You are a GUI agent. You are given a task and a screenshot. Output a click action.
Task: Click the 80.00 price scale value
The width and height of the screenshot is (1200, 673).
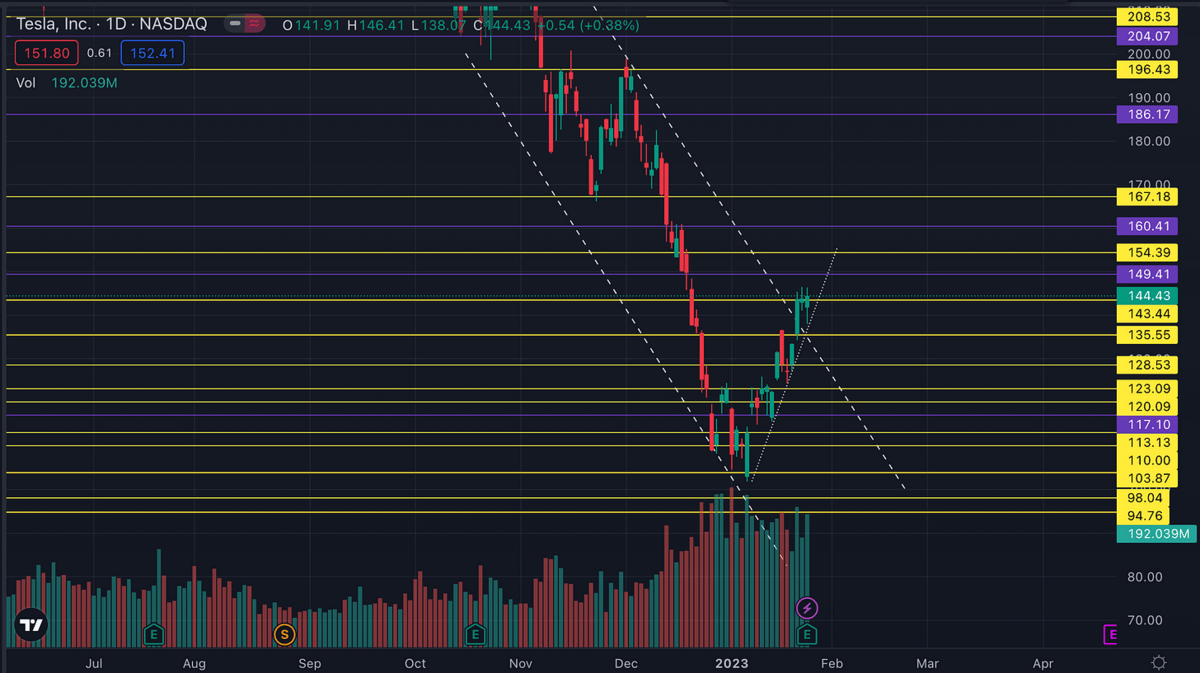click(x=1146, y=577)
